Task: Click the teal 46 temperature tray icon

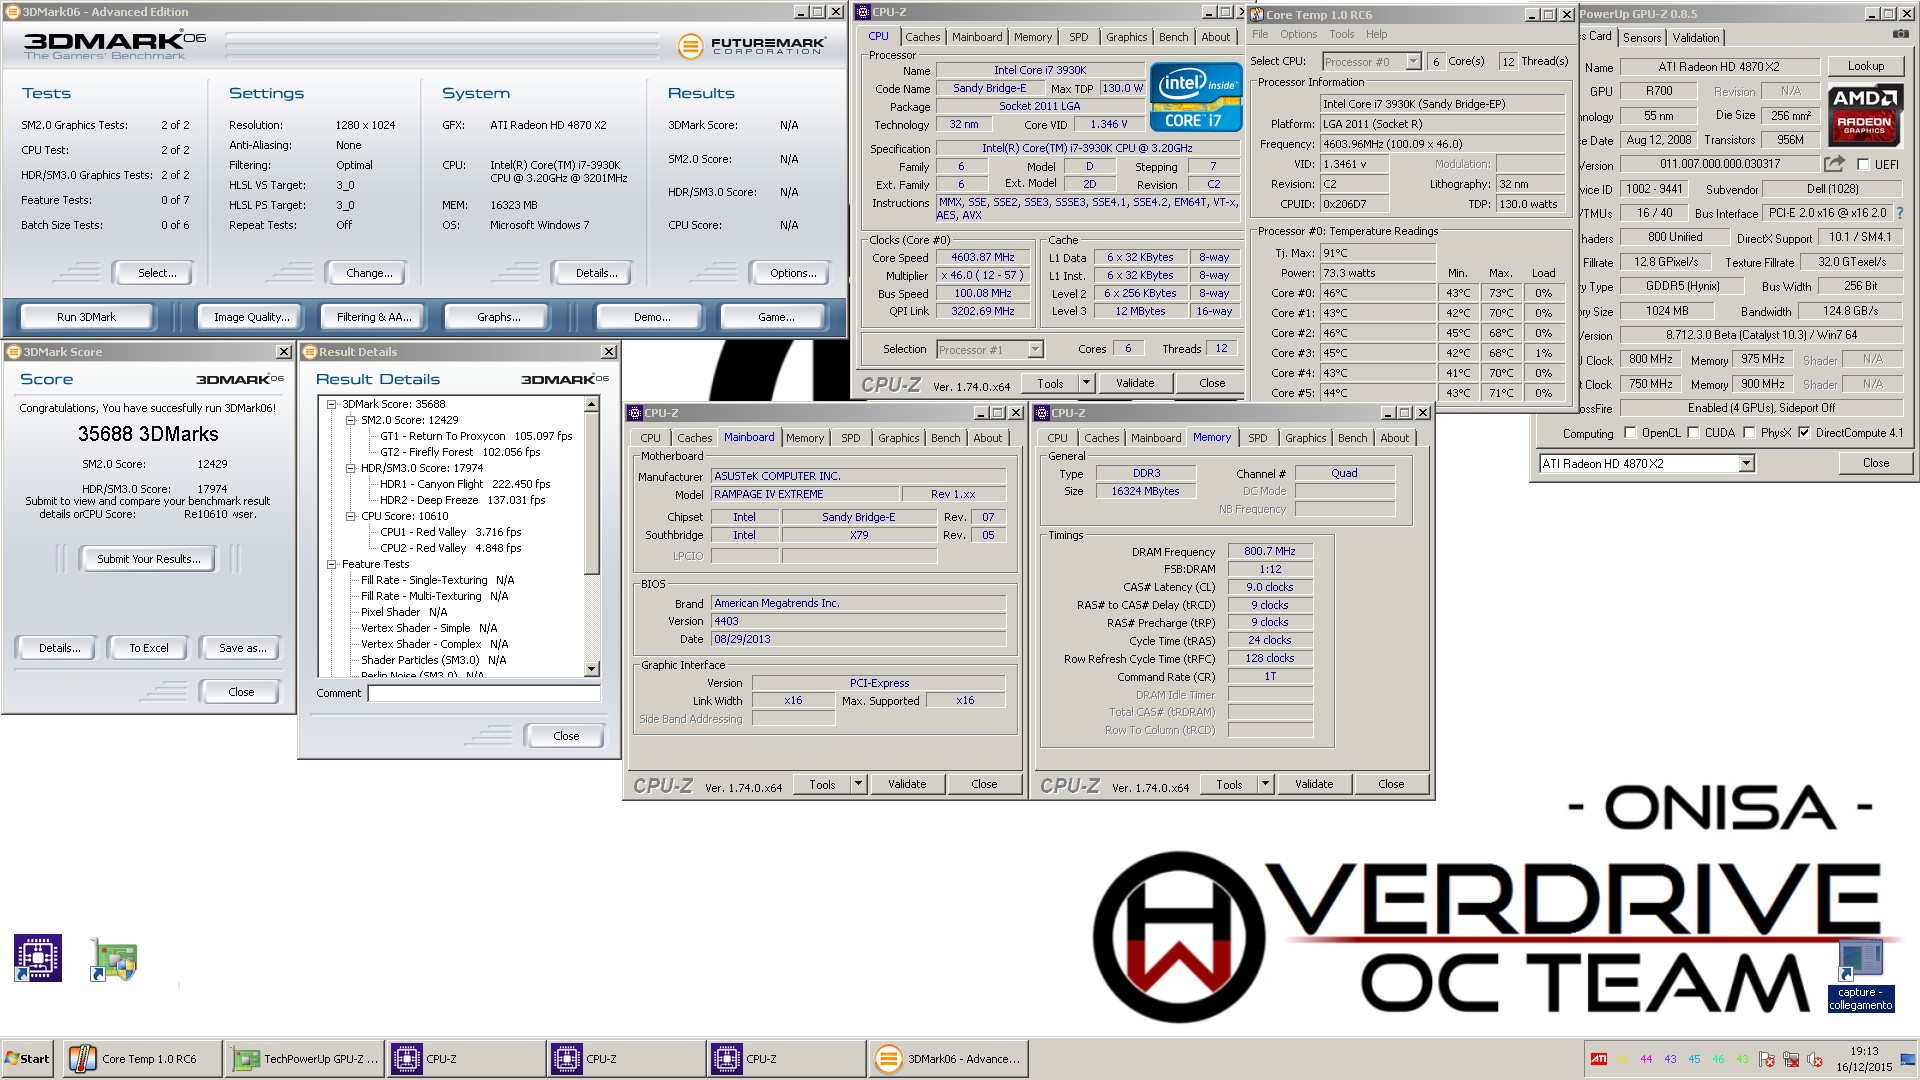Action: 1719,1059
